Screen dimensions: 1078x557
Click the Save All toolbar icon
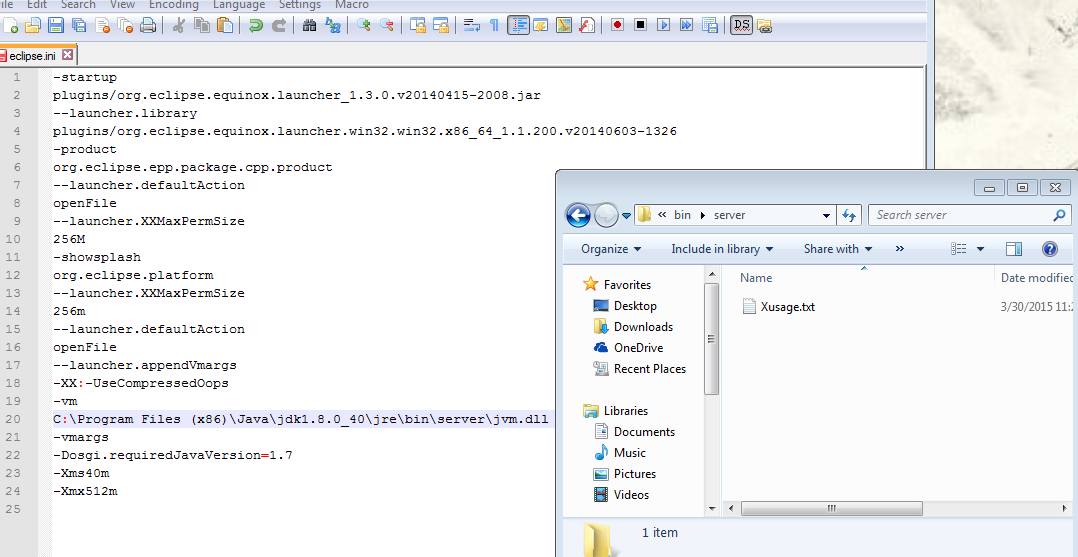(x=79, y=25)
